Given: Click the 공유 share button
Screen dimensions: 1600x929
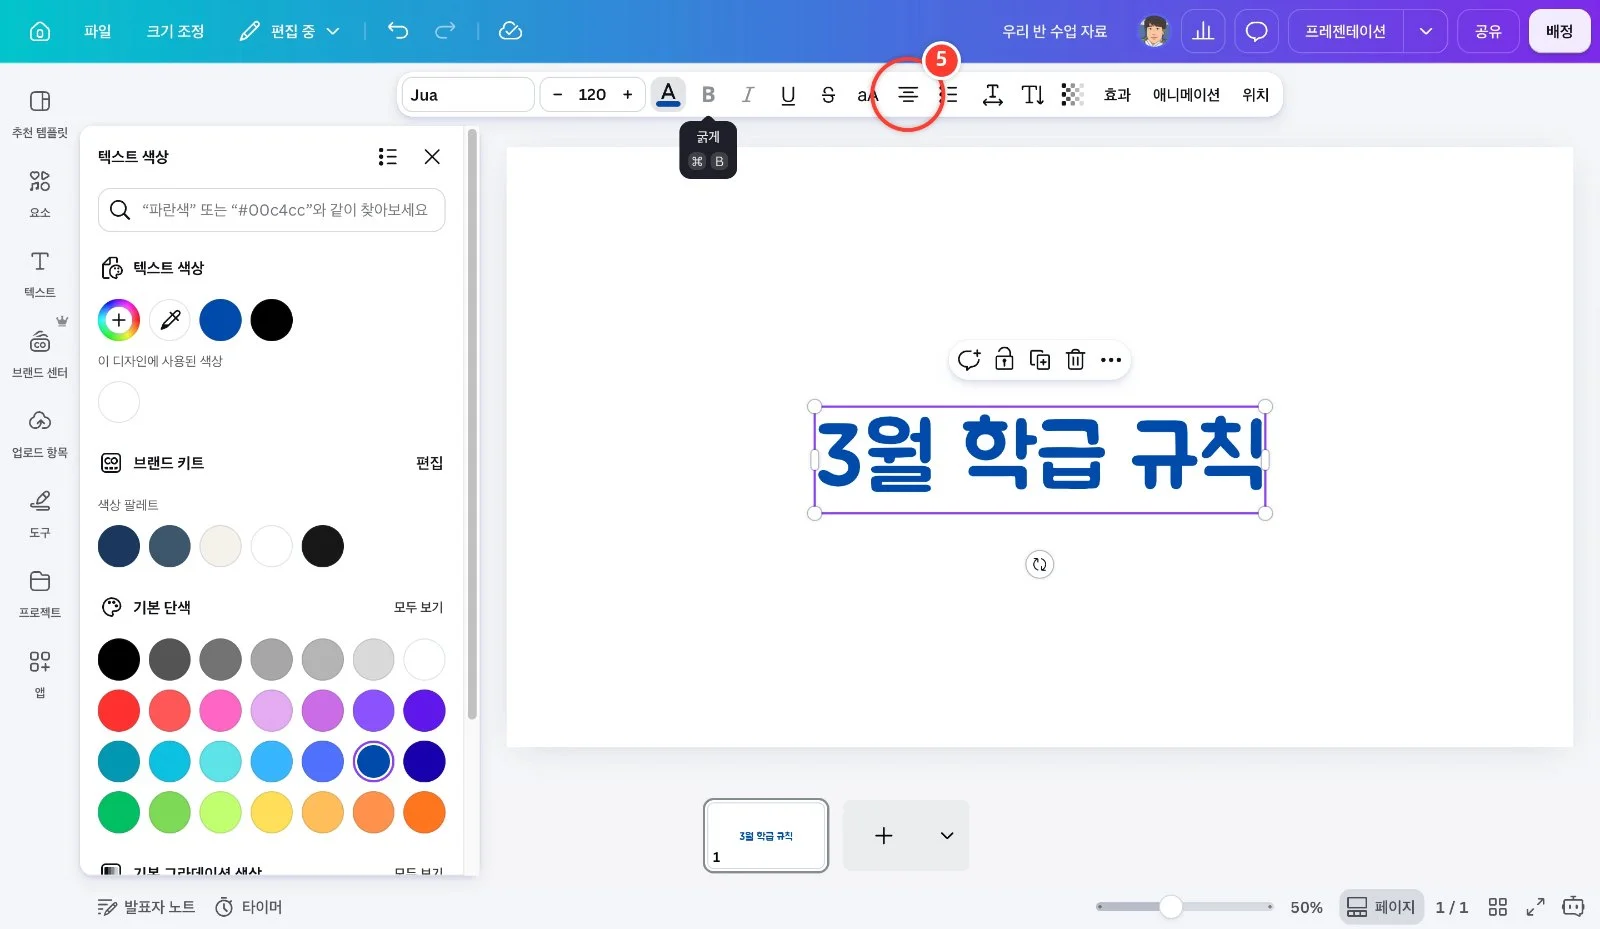Looking at the screenshot, I should coord(1488,31).
